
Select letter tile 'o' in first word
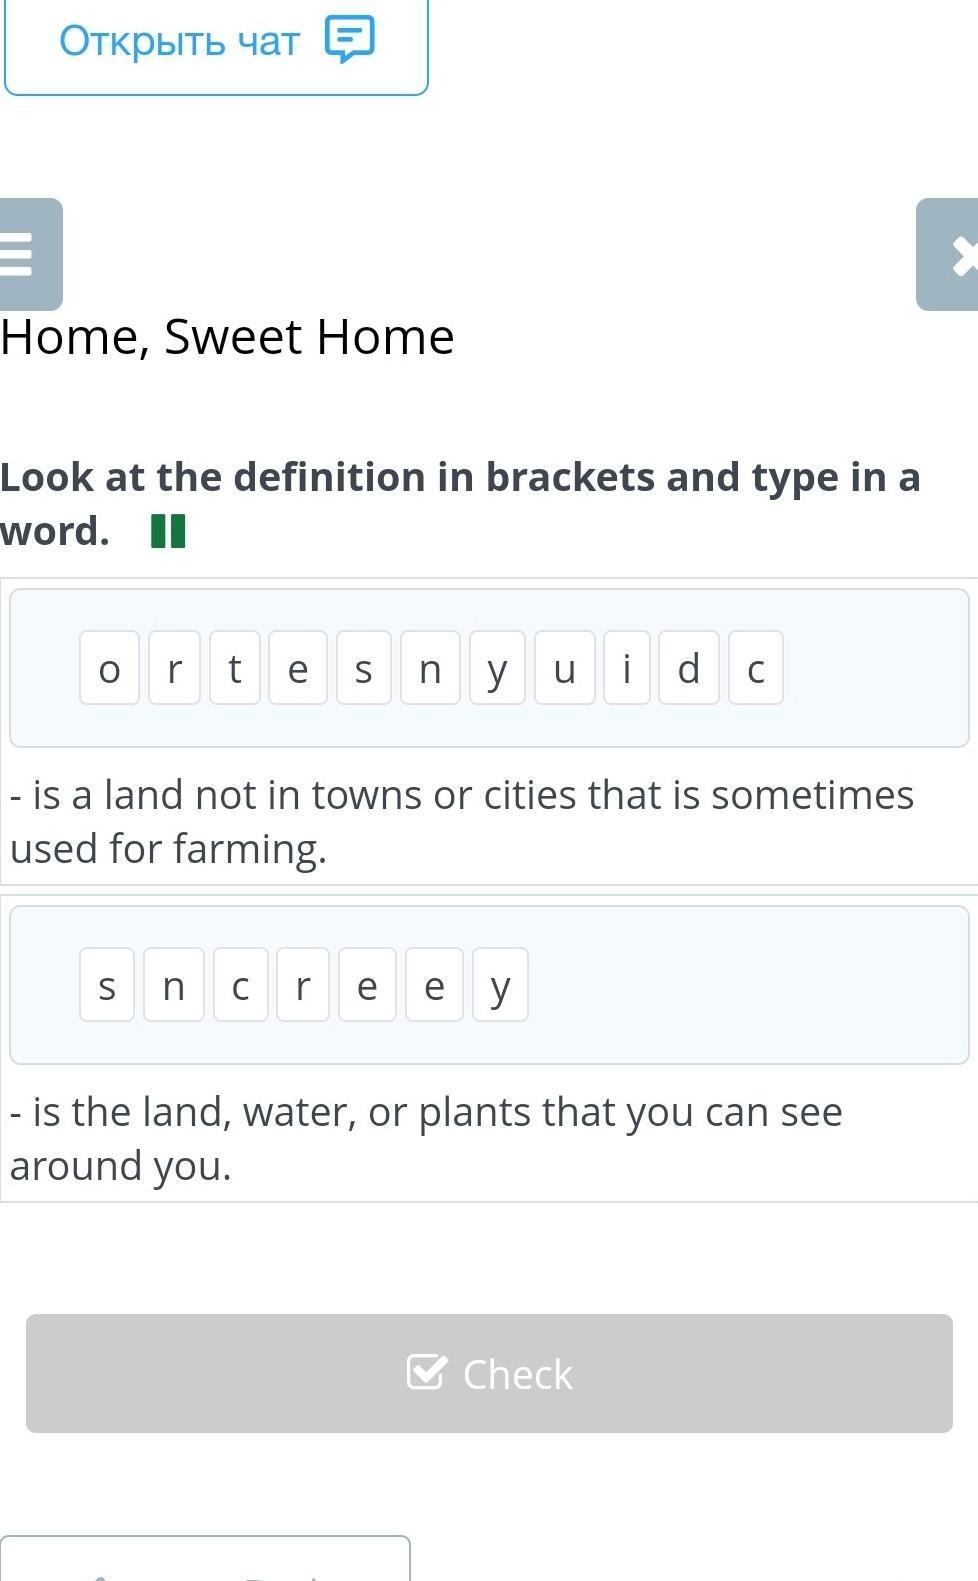[109, 668]
